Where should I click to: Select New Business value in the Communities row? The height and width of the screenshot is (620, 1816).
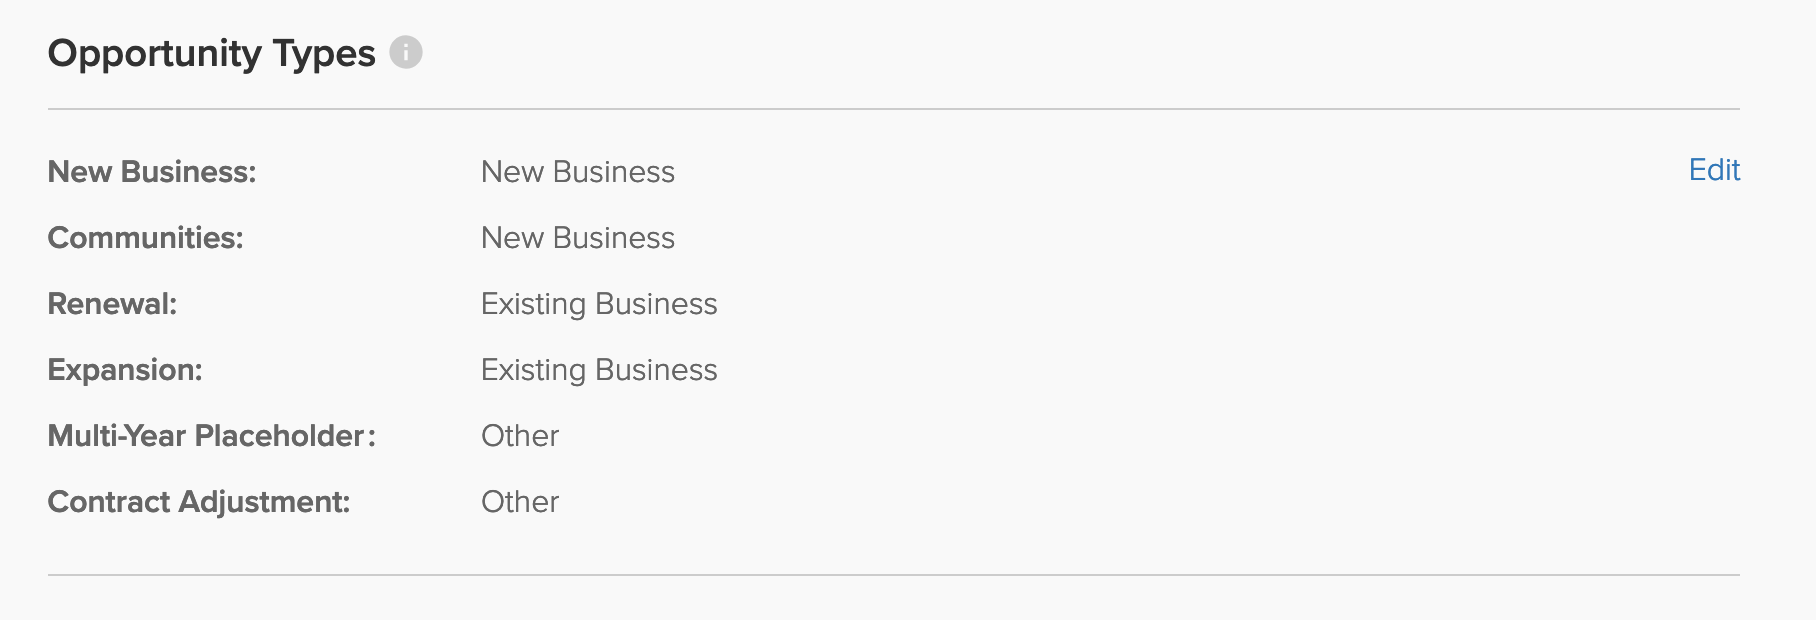click(578, 238)
